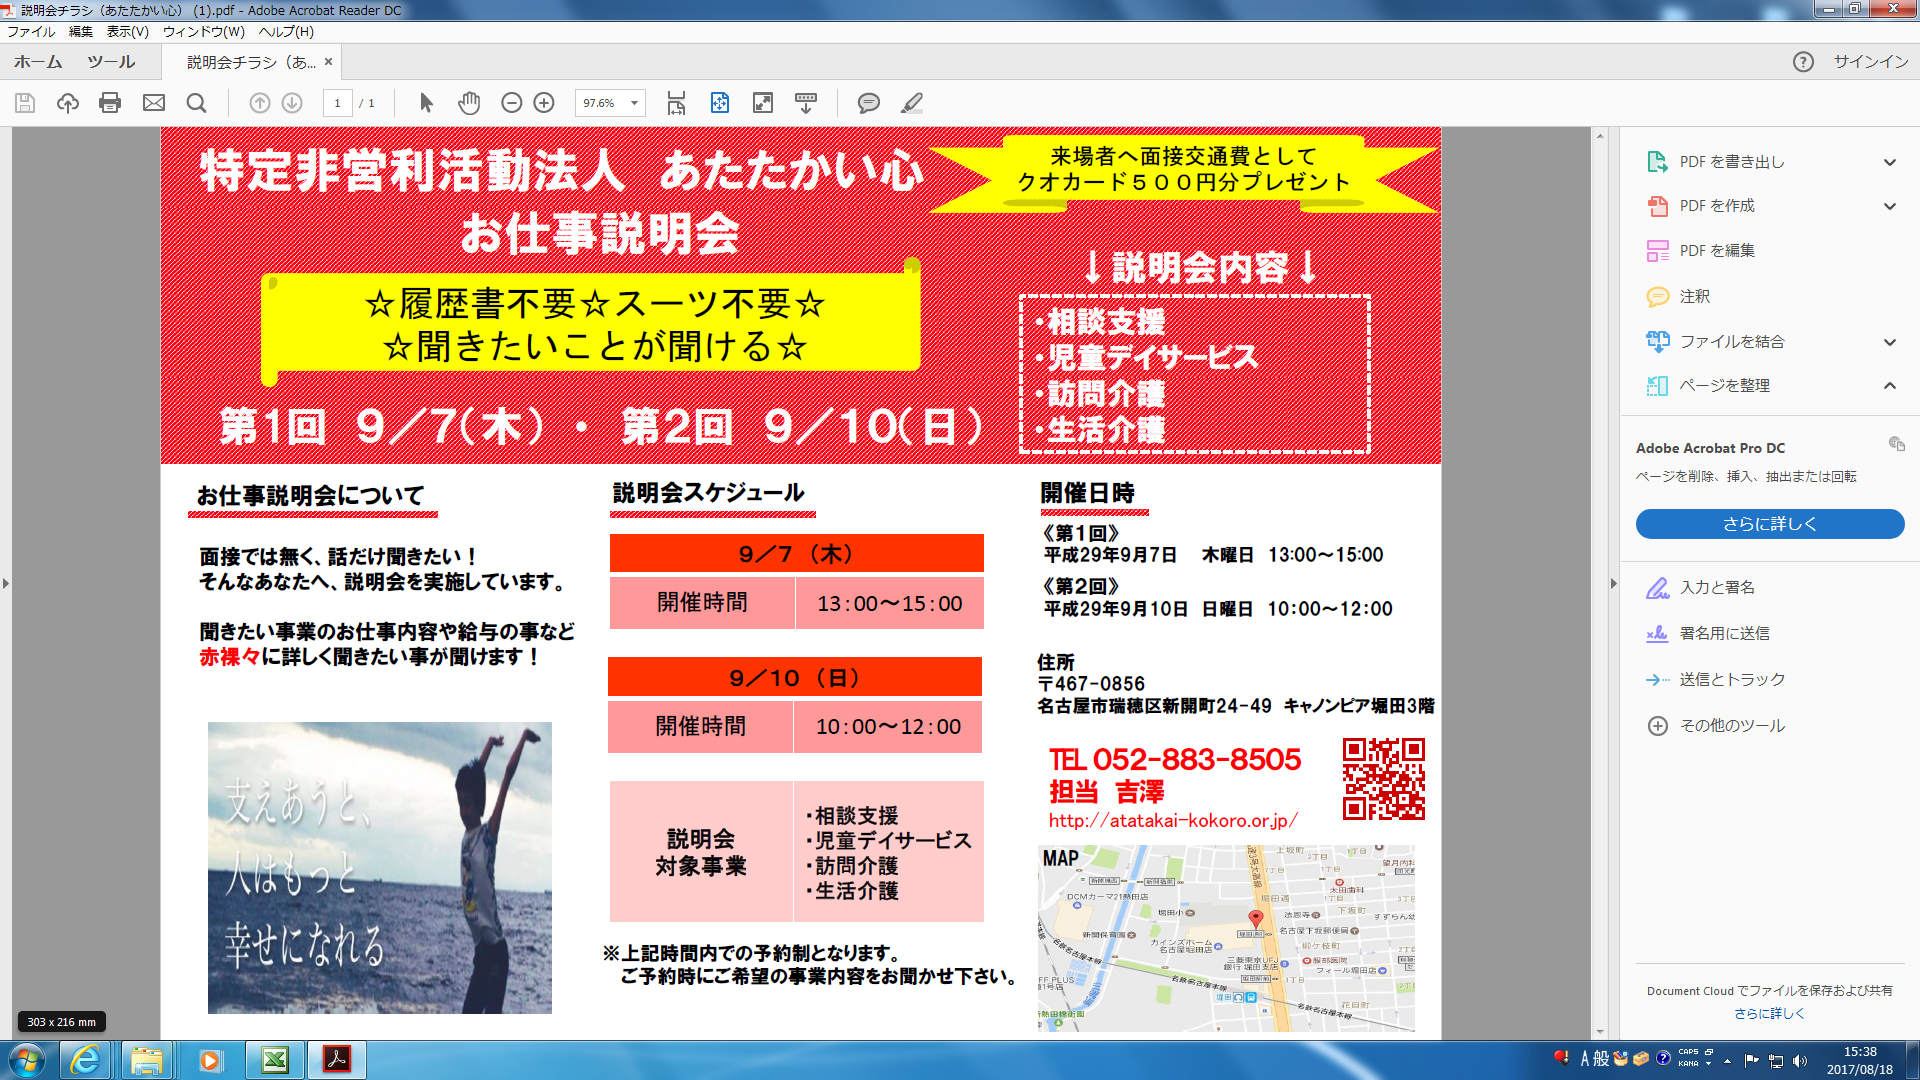1920x1080 pixels.
Task: Switch to the ツール tab
Action: pyautogui.click(x=110, y=62)
